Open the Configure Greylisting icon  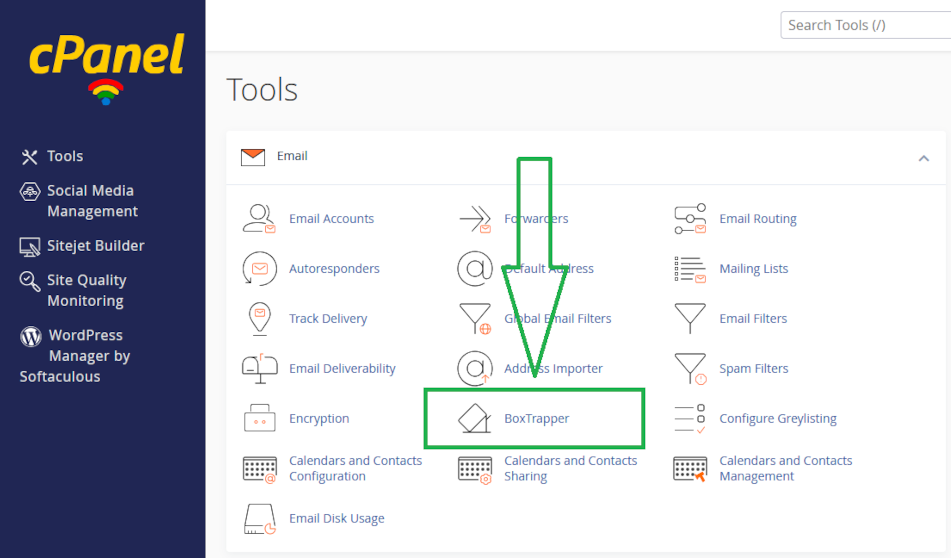(x=690, y=419)
